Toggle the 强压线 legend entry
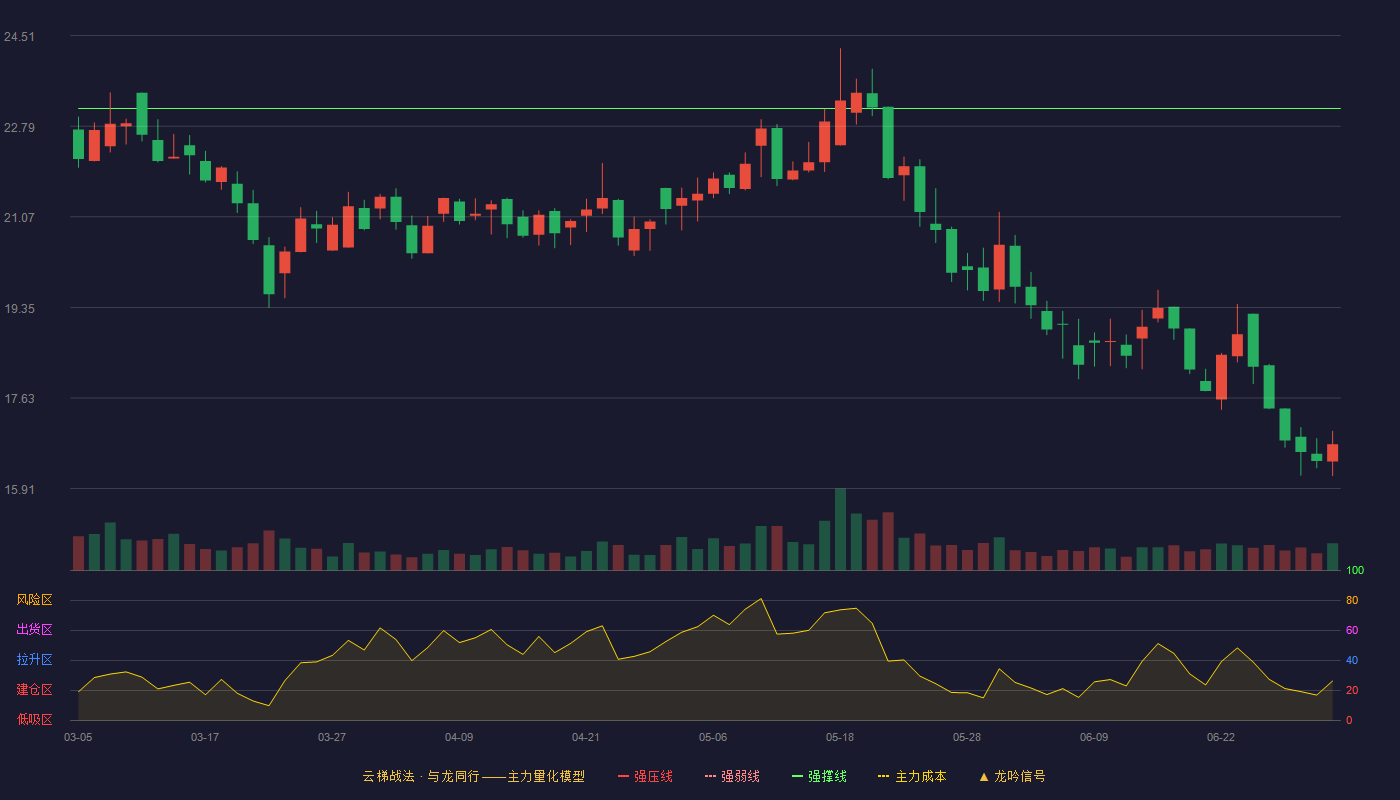The height and width of the screenshot is (800, 1400). tap(645, 776)
